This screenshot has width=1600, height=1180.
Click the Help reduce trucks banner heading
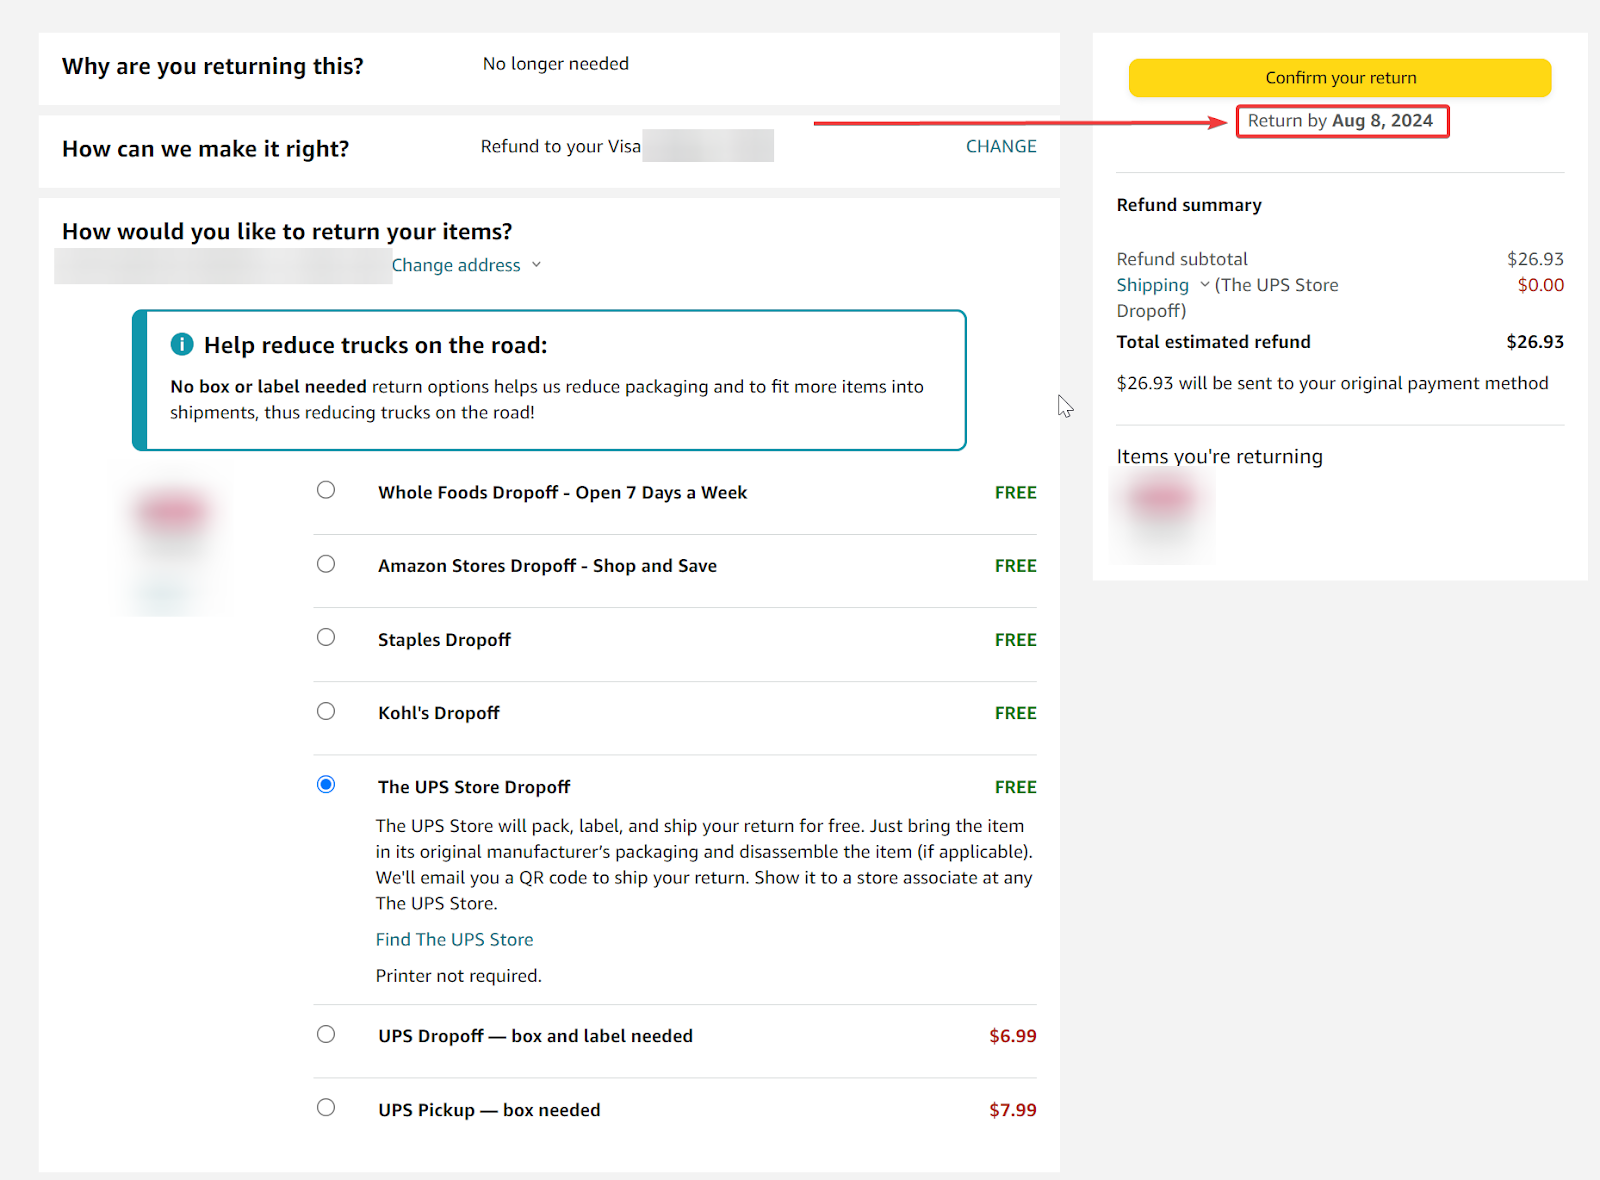pyautogui.click(x=375, y=346)
